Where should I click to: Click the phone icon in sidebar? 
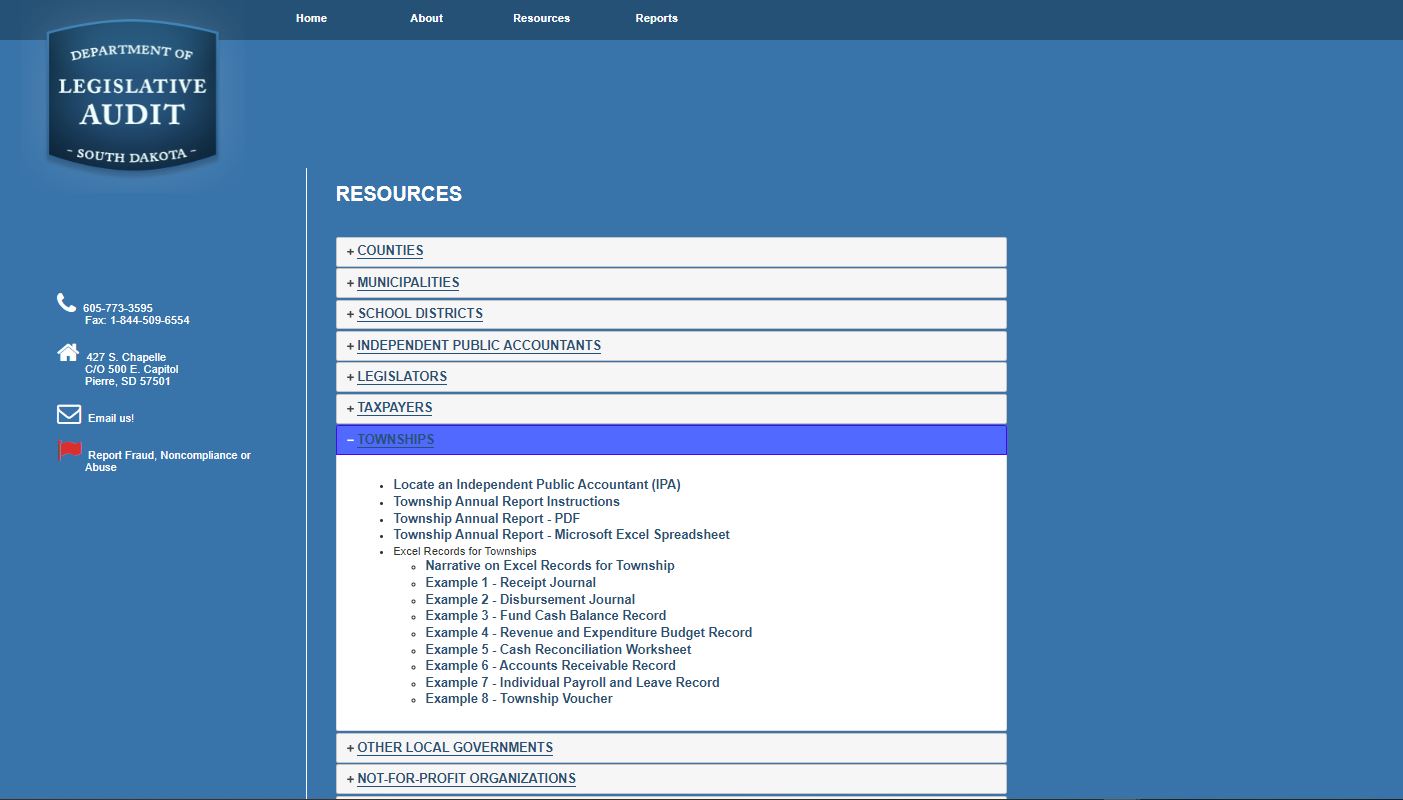[66, 302]
